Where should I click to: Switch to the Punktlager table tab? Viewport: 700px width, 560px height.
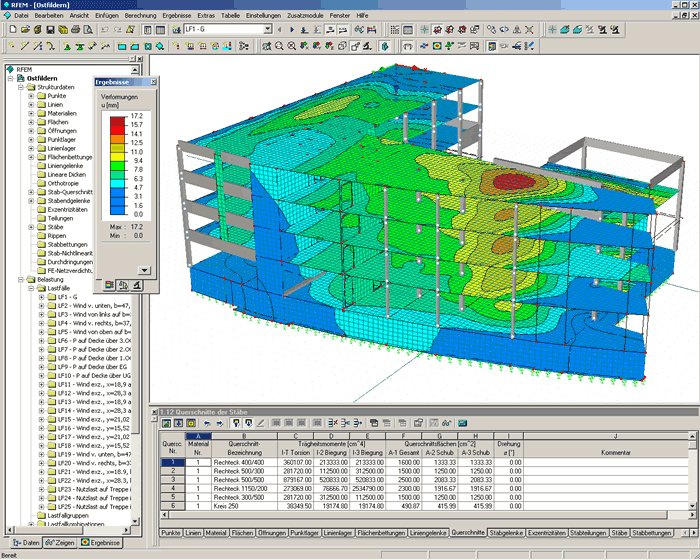tap(304, 533)
